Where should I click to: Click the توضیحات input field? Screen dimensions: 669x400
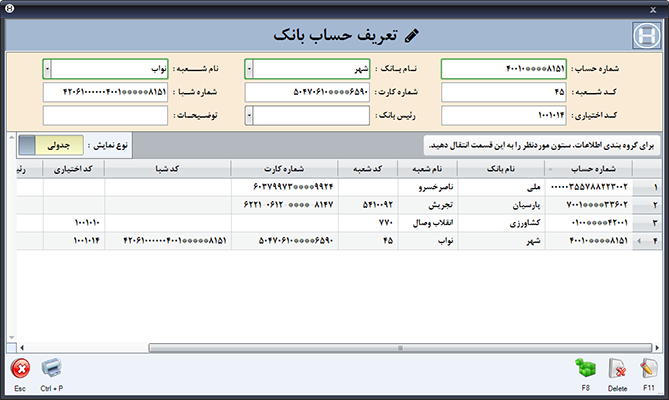click(105, 116)
